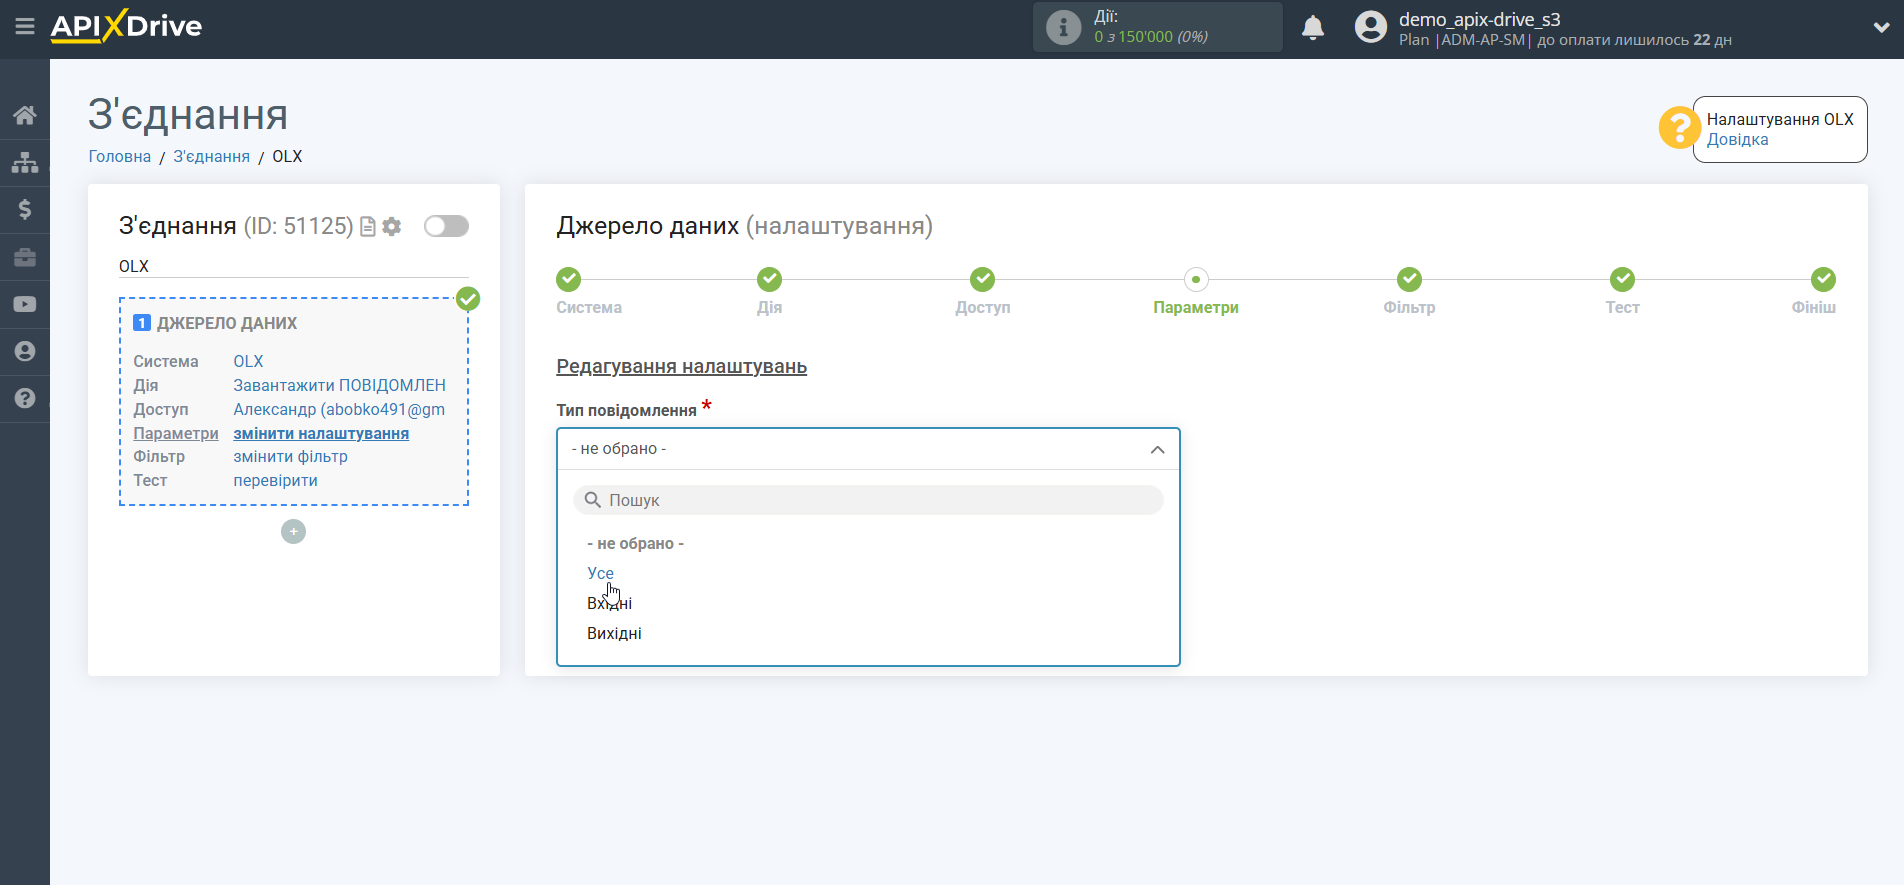Click the ApiX-Drive logo
Image resolution: width=1904 pixels, height=885 pixels.
(126, 26)
